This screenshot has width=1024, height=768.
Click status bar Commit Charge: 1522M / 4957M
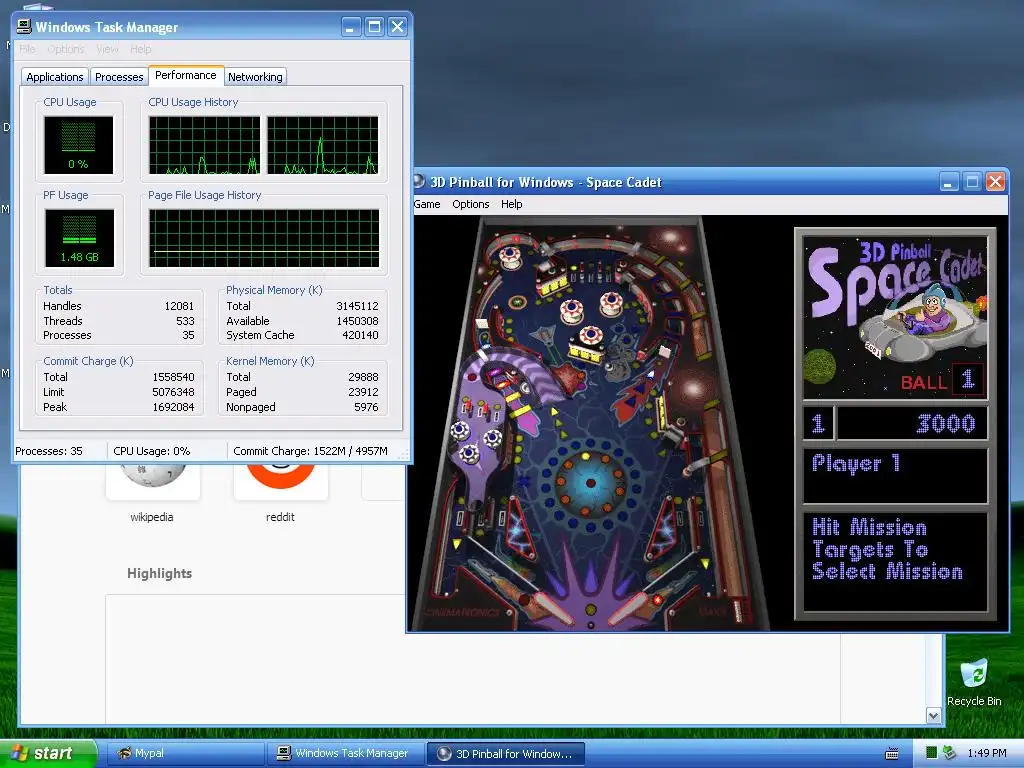(x=310, y=451)
